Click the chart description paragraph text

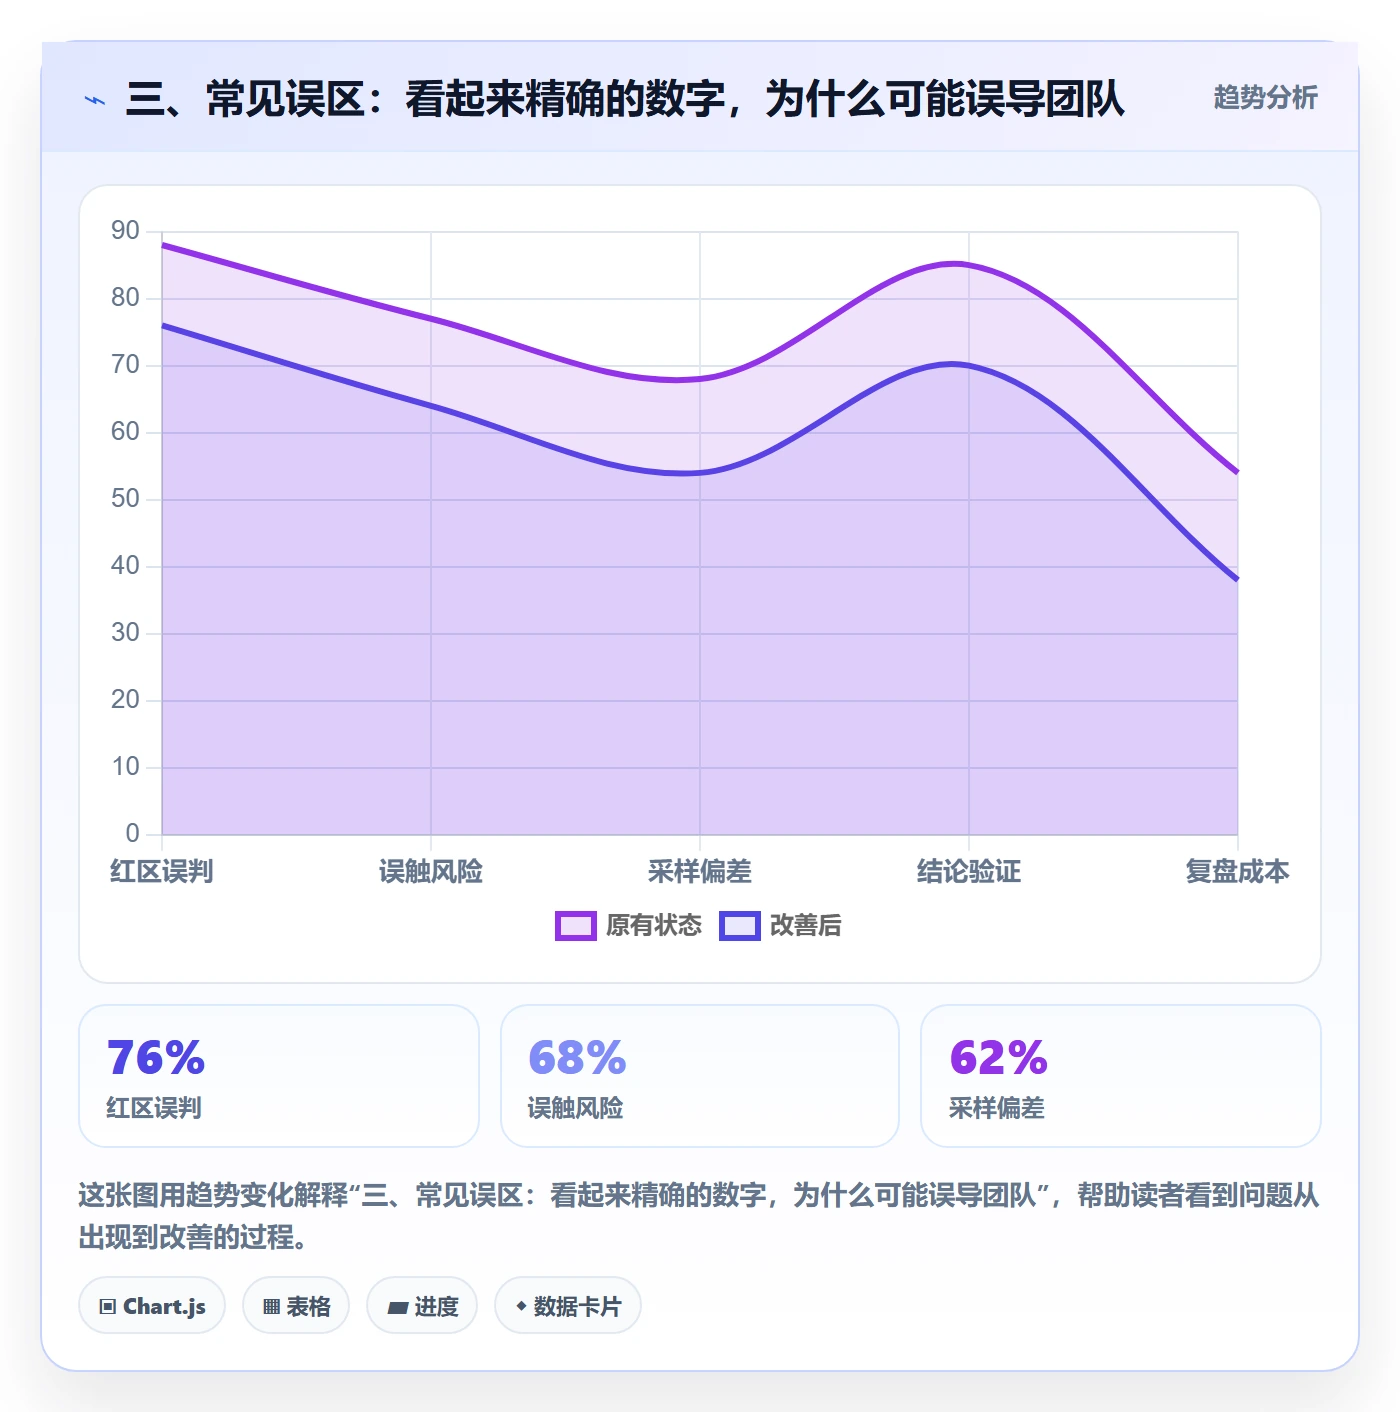coord(699,1216)
